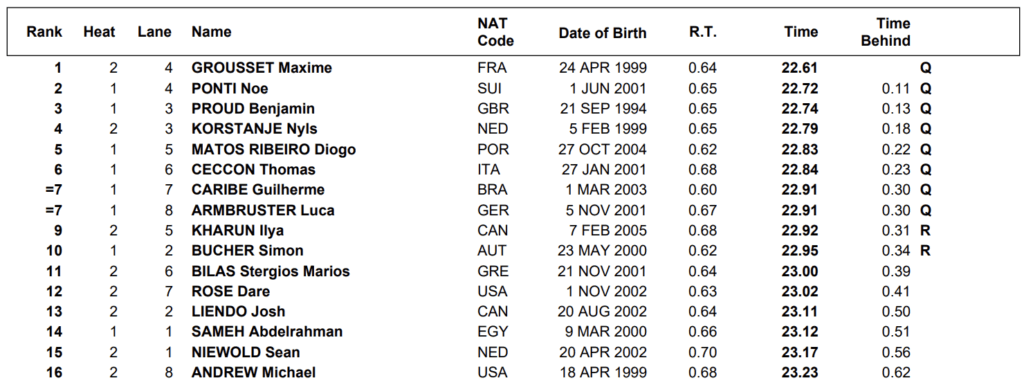Select the Time Behind column header

tap(885, 32)
